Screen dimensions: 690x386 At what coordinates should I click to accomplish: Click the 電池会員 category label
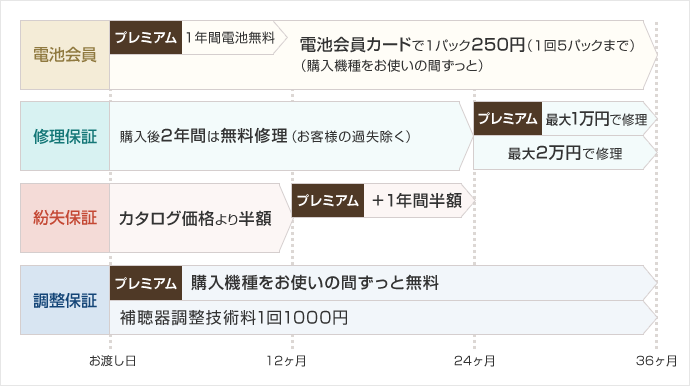point(65,55)
